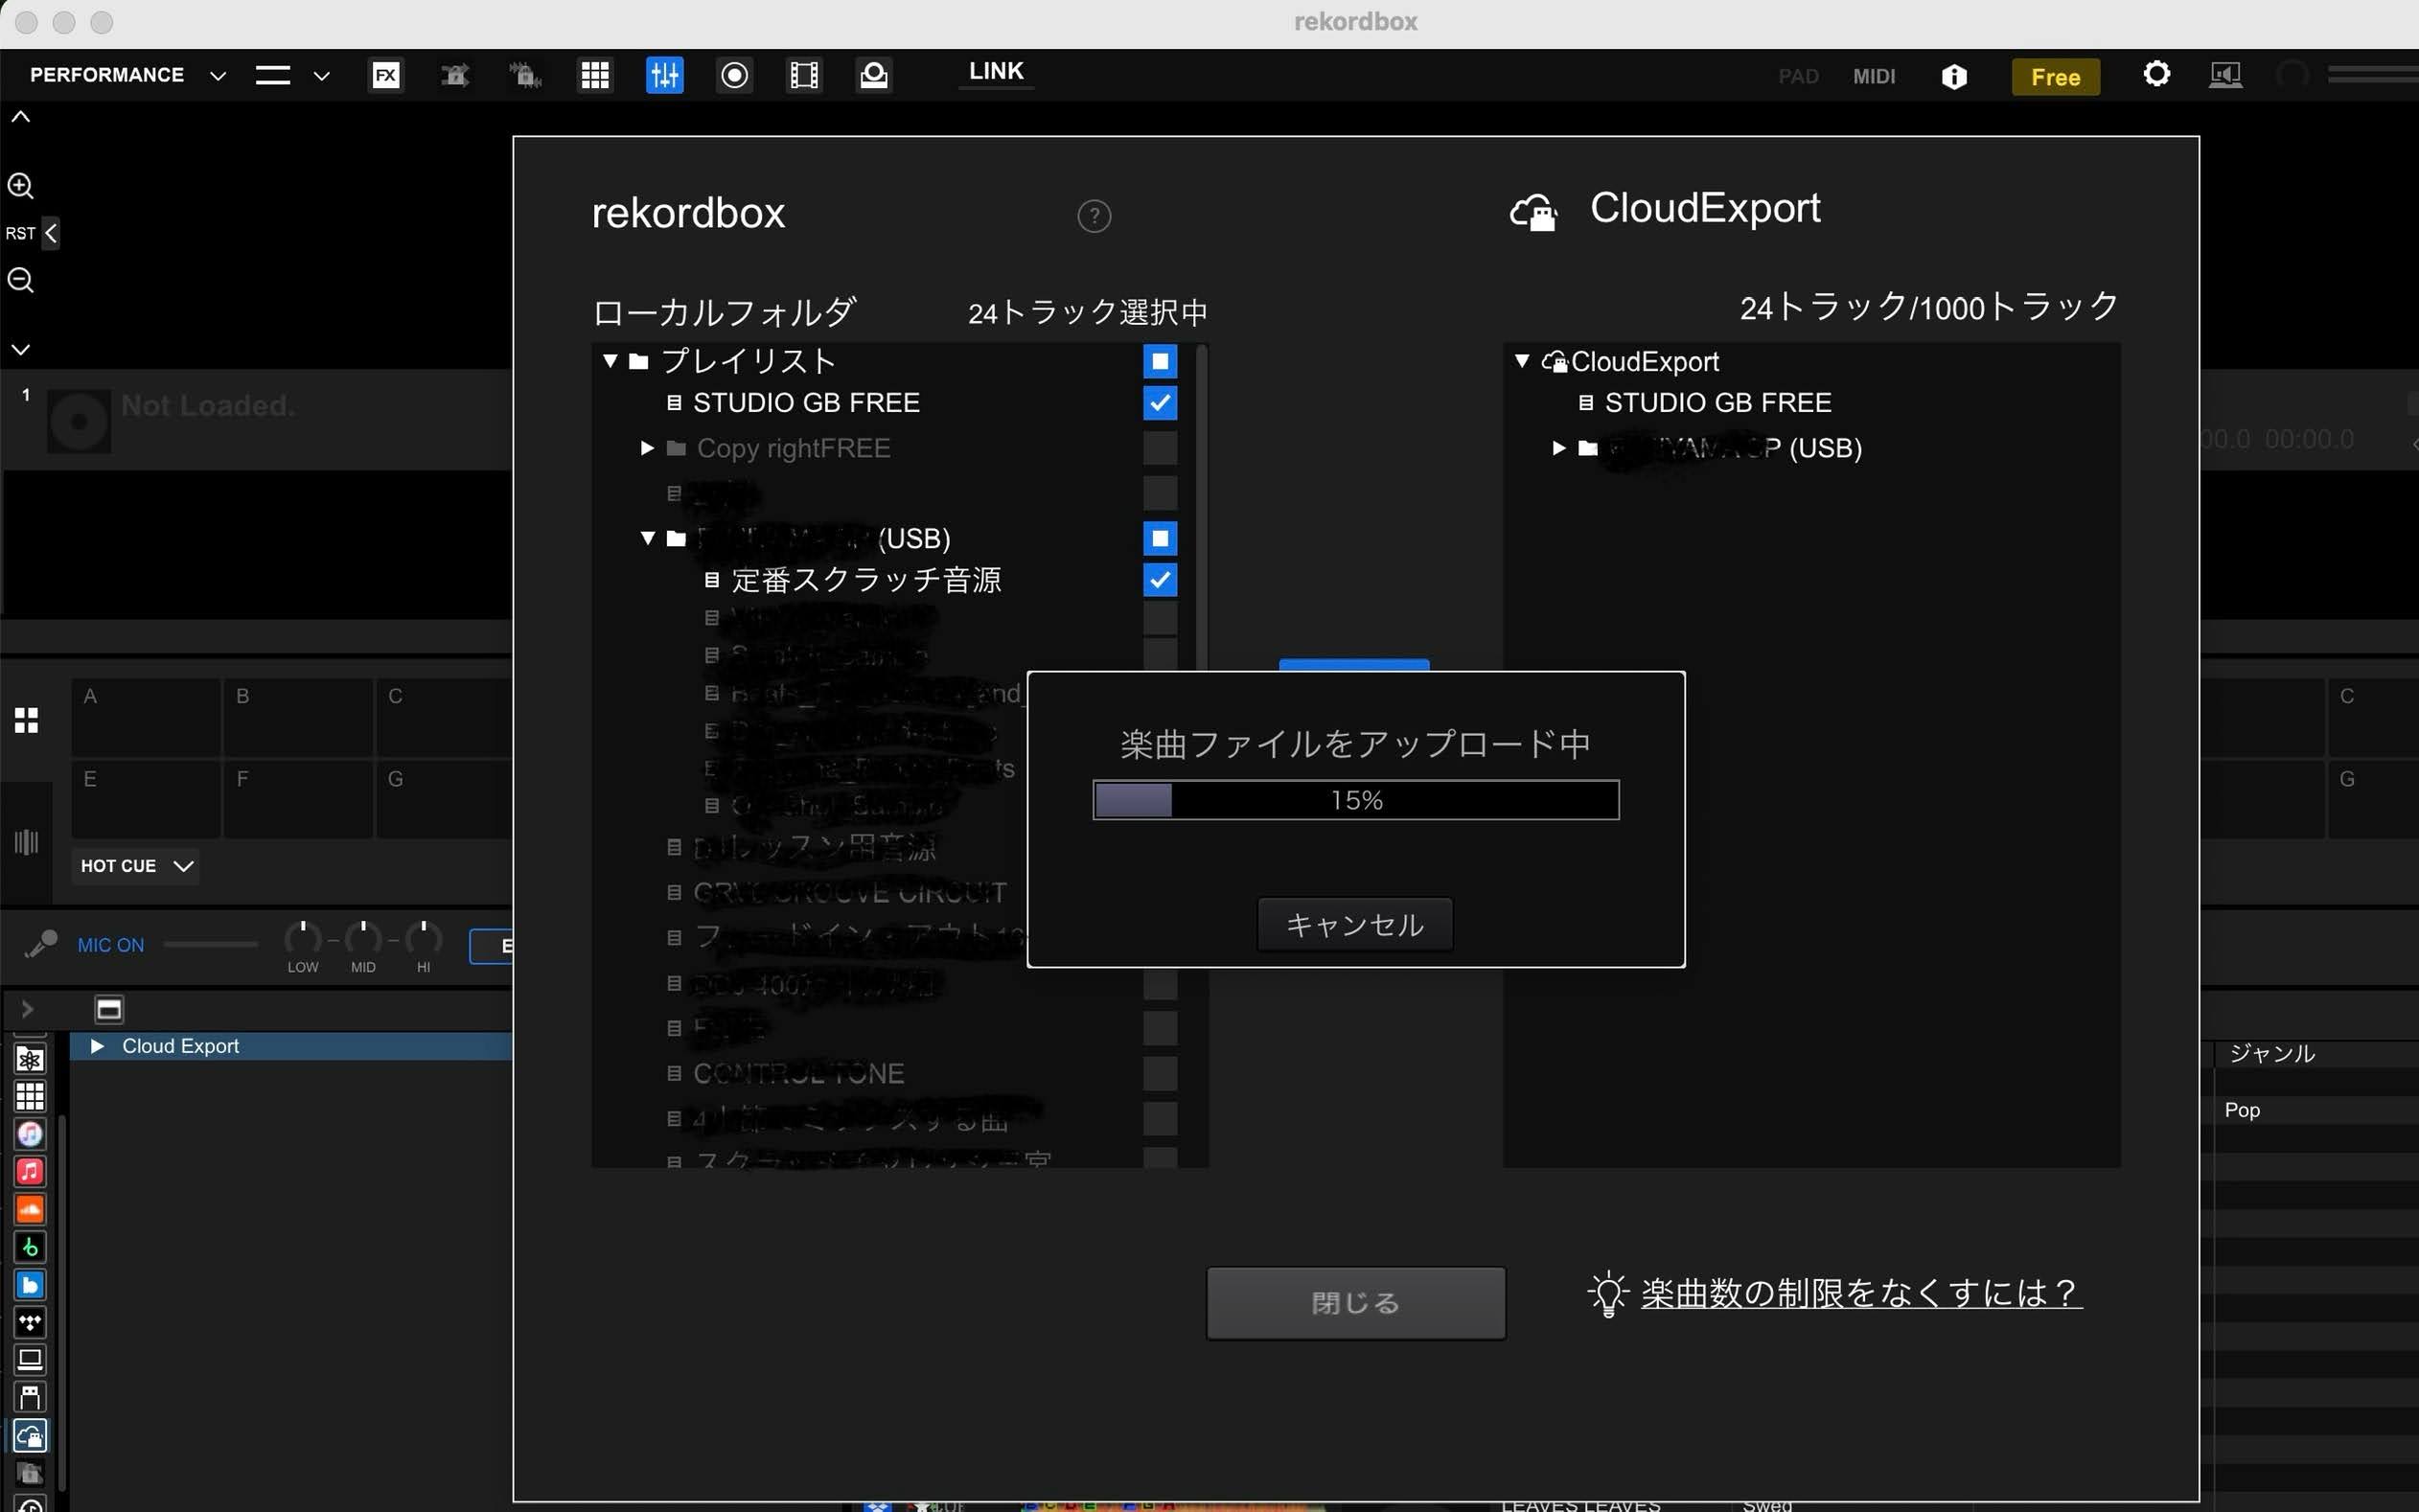Viewport: 2419px width, 1512px height.
Task: Click the 閉じる button
Action: point(1356,1303)
